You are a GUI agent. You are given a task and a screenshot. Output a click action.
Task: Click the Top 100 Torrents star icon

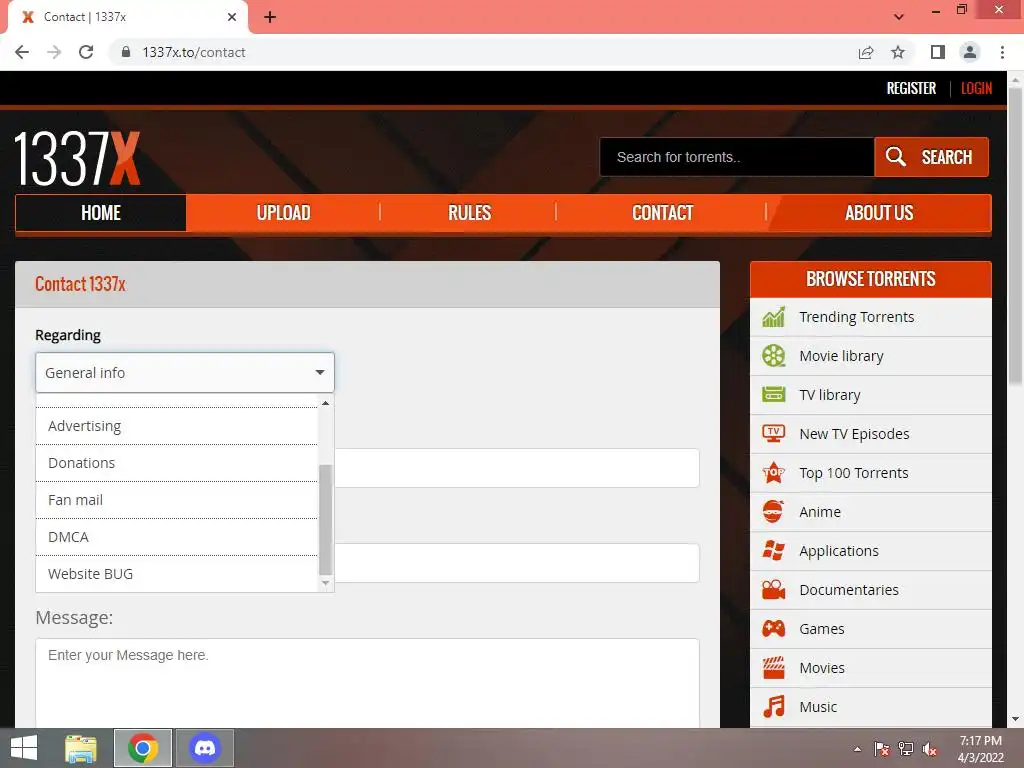(774, 472)
